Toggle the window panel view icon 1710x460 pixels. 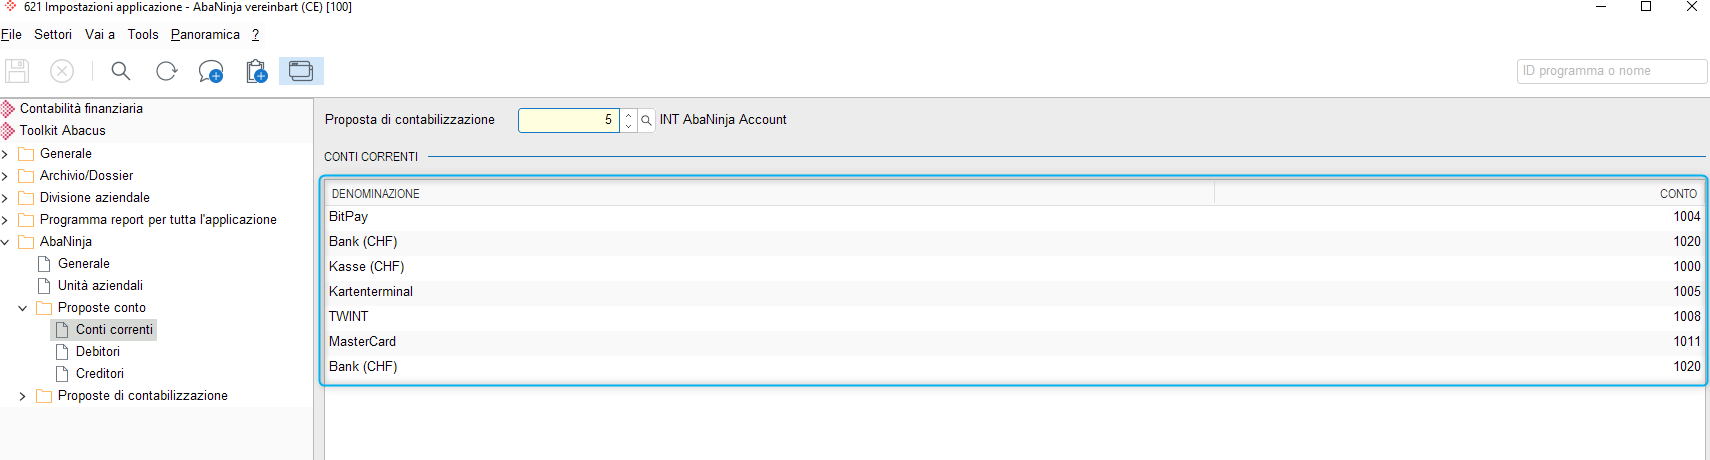tap(301, 71)
